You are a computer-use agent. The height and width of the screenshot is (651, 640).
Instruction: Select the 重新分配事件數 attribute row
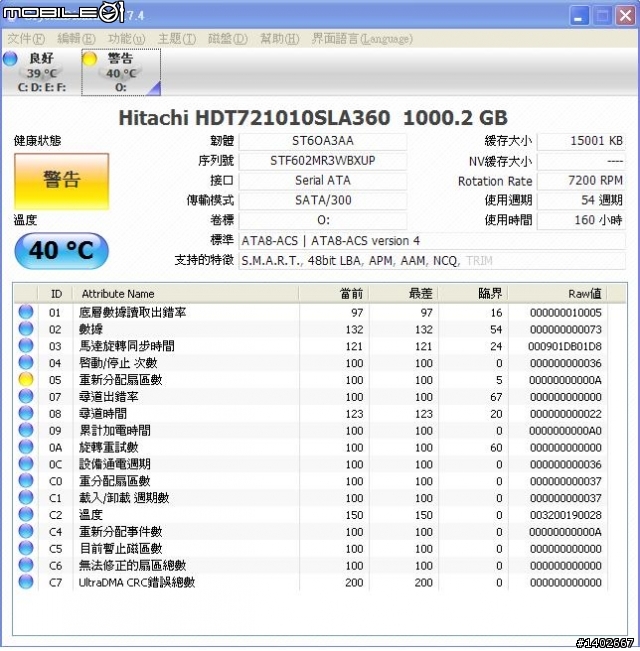point(310,532)
